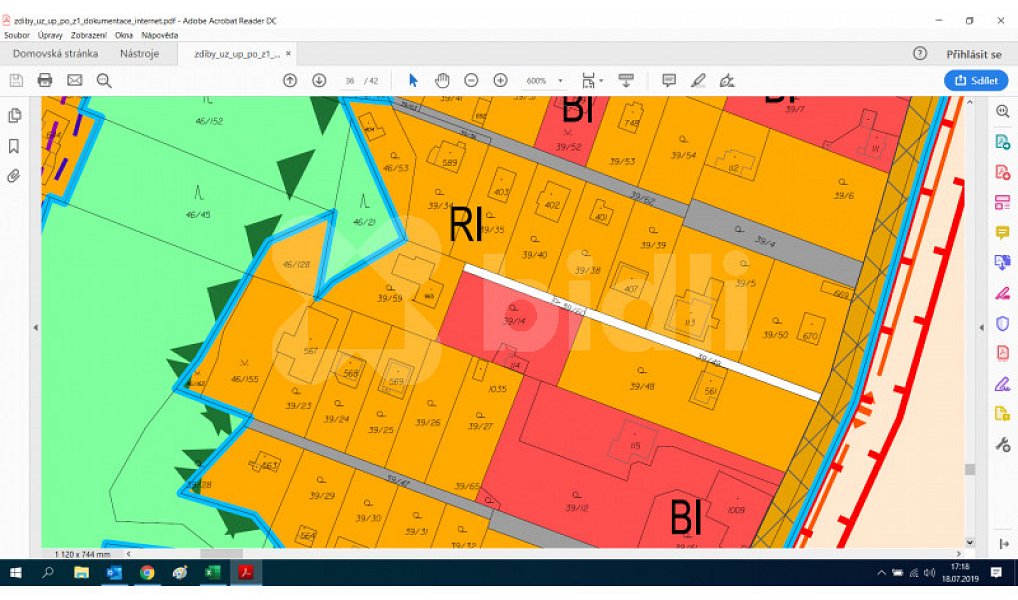Open the Protect shield tool
Viewport: 1018px width, 600px height.
coord(1002,323)
